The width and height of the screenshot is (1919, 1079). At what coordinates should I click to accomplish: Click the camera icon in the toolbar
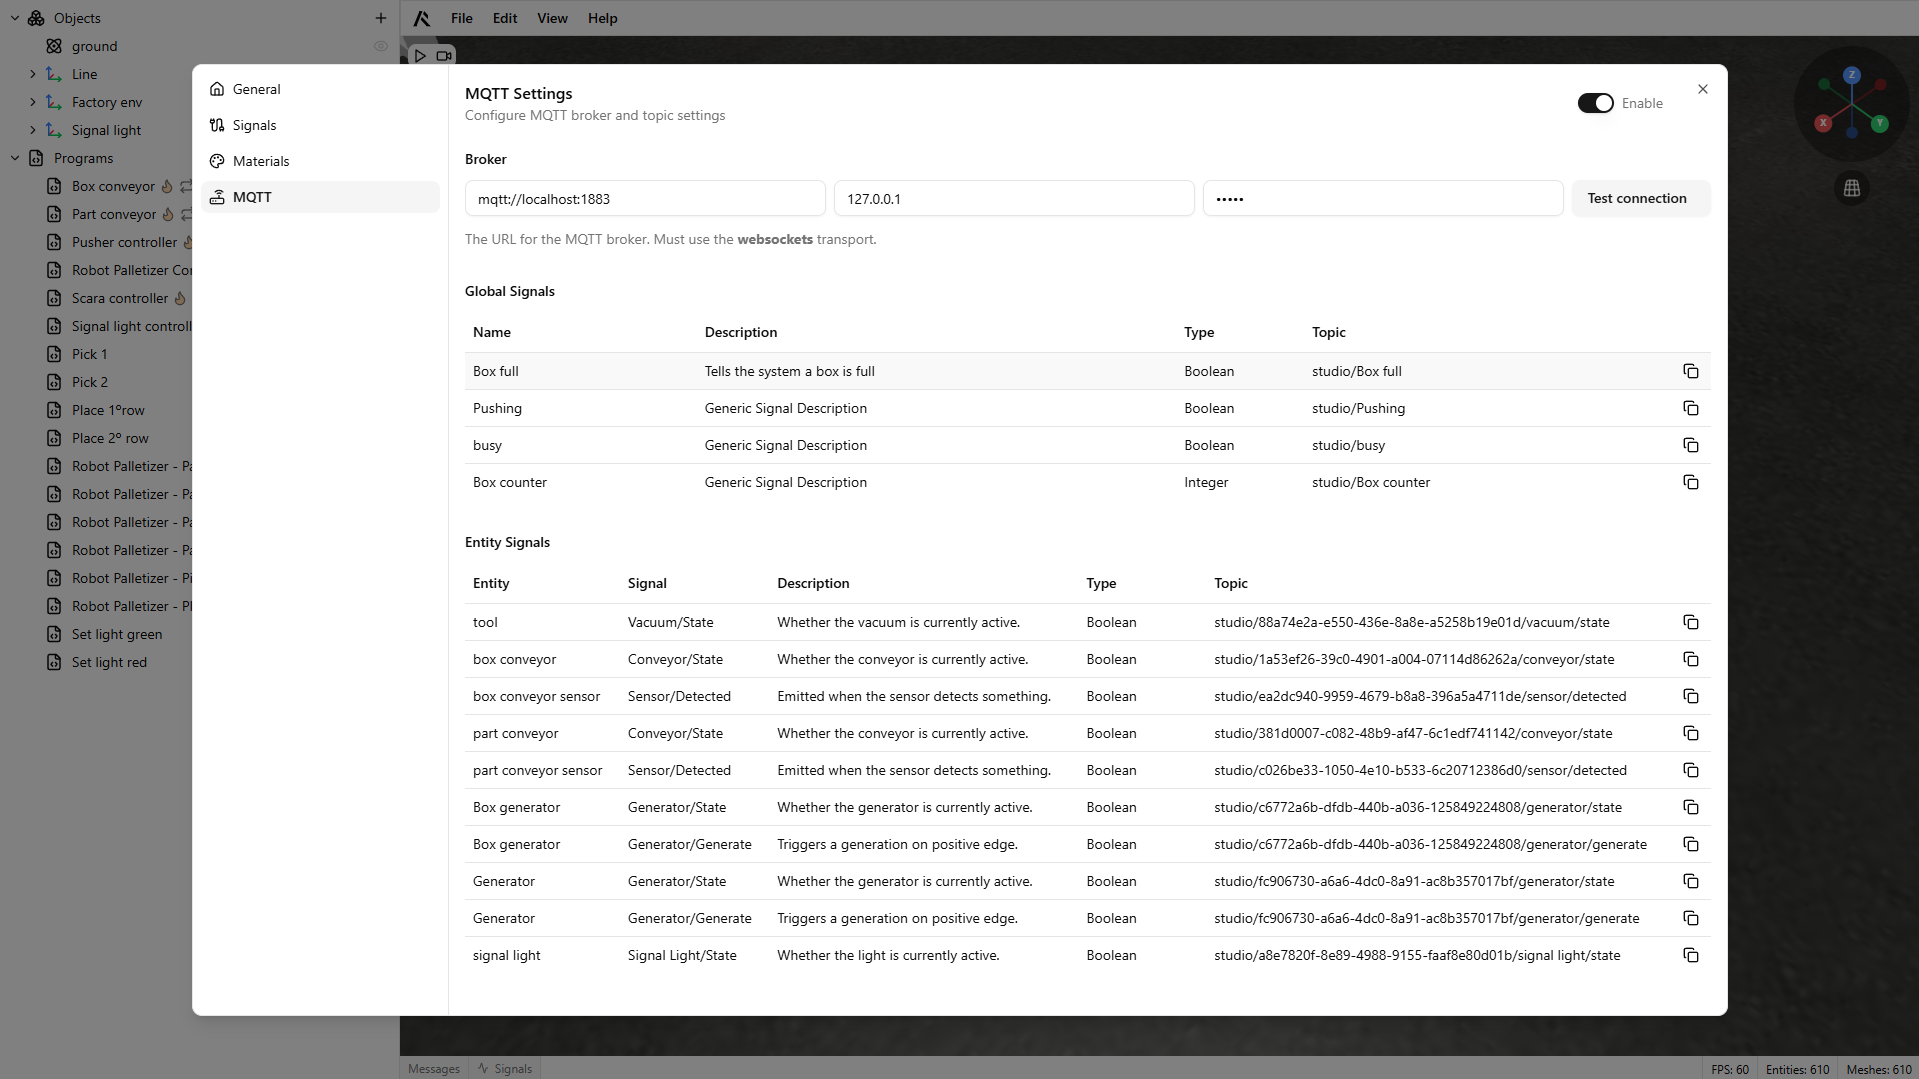pos(444,56)
